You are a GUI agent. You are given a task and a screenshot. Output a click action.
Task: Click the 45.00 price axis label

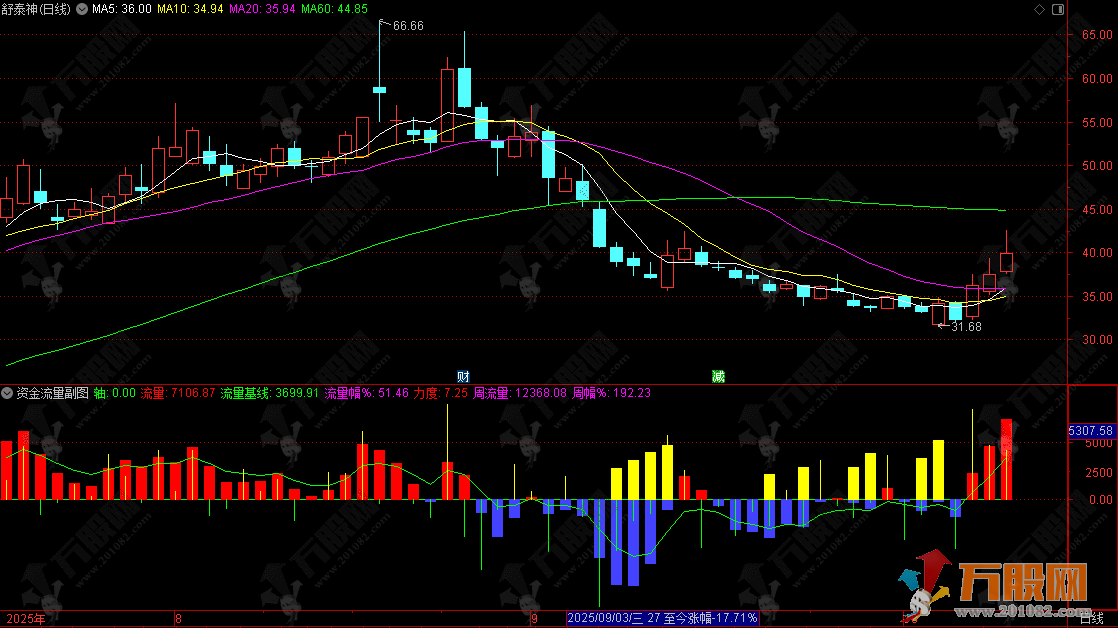tap(1097, 210)
